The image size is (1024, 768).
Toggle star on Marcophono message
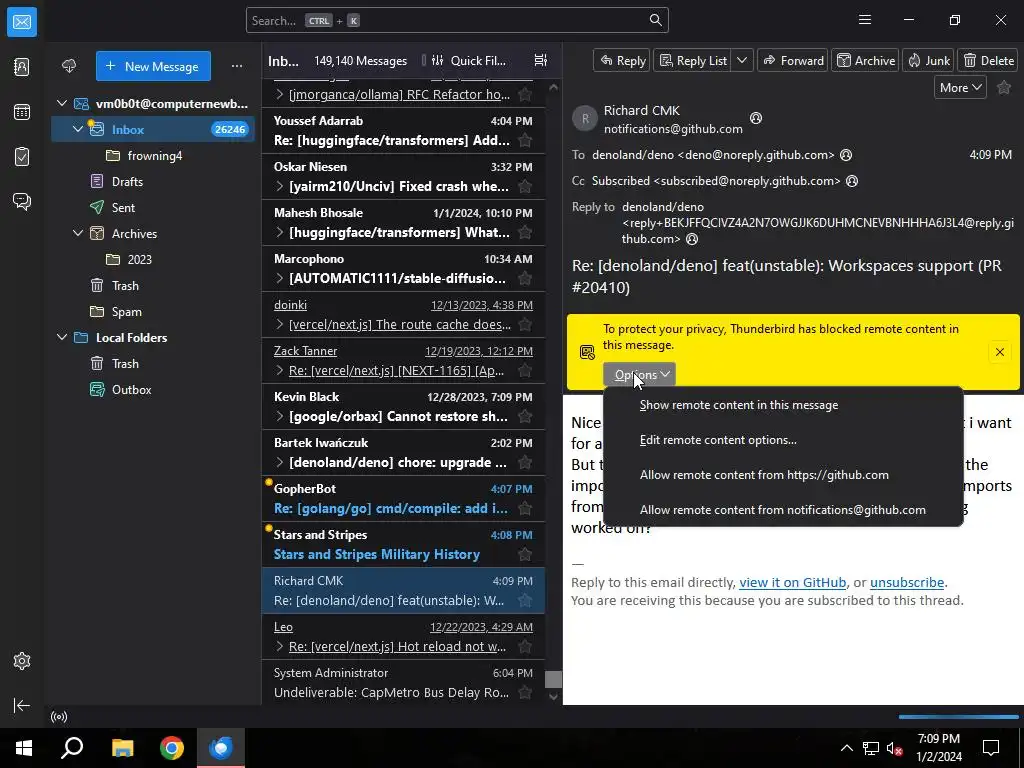point(524,278)
